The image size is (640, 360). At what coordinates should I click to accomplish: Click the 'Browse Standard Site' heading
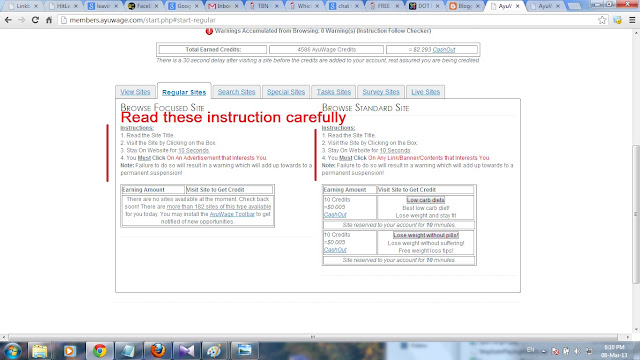(365, 108)
